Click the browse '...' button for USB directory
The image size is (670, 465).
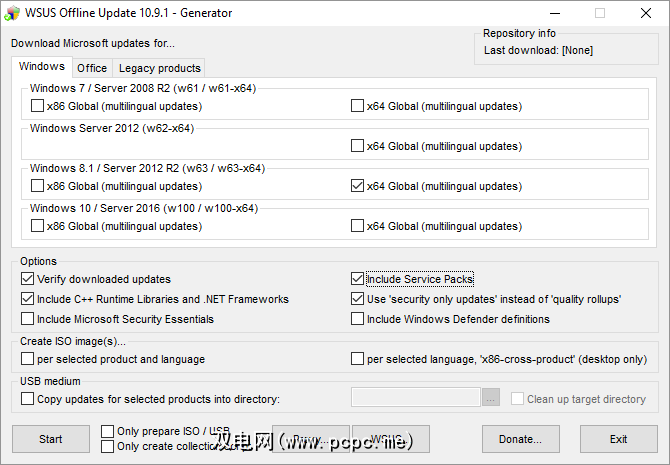[491, 398]
